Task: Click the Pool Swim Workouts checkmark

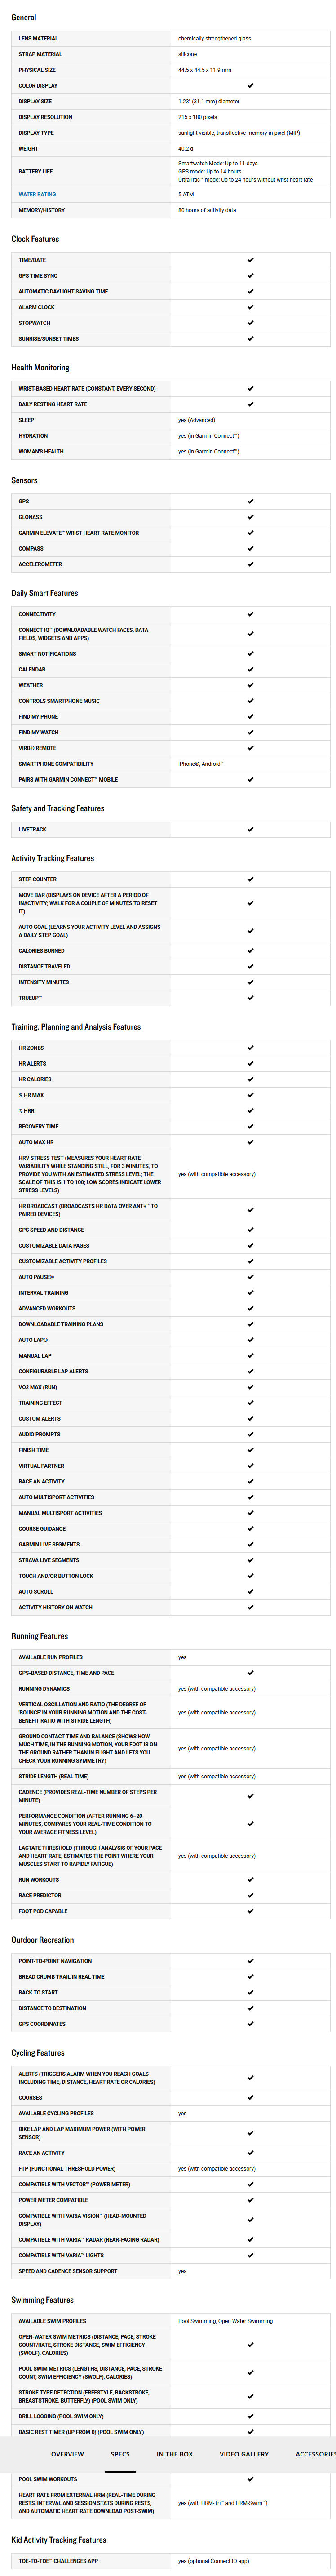Action: point(250,2479)
